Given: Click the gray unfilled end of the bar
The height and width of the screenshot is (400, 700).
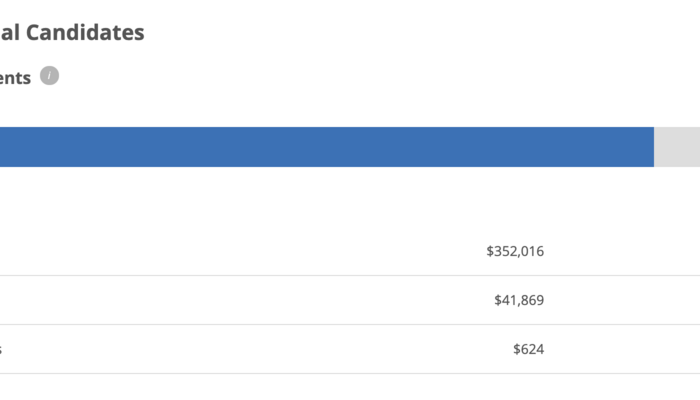Looking at the screenshot, I should pyautogui.click(x=677, y=147).
